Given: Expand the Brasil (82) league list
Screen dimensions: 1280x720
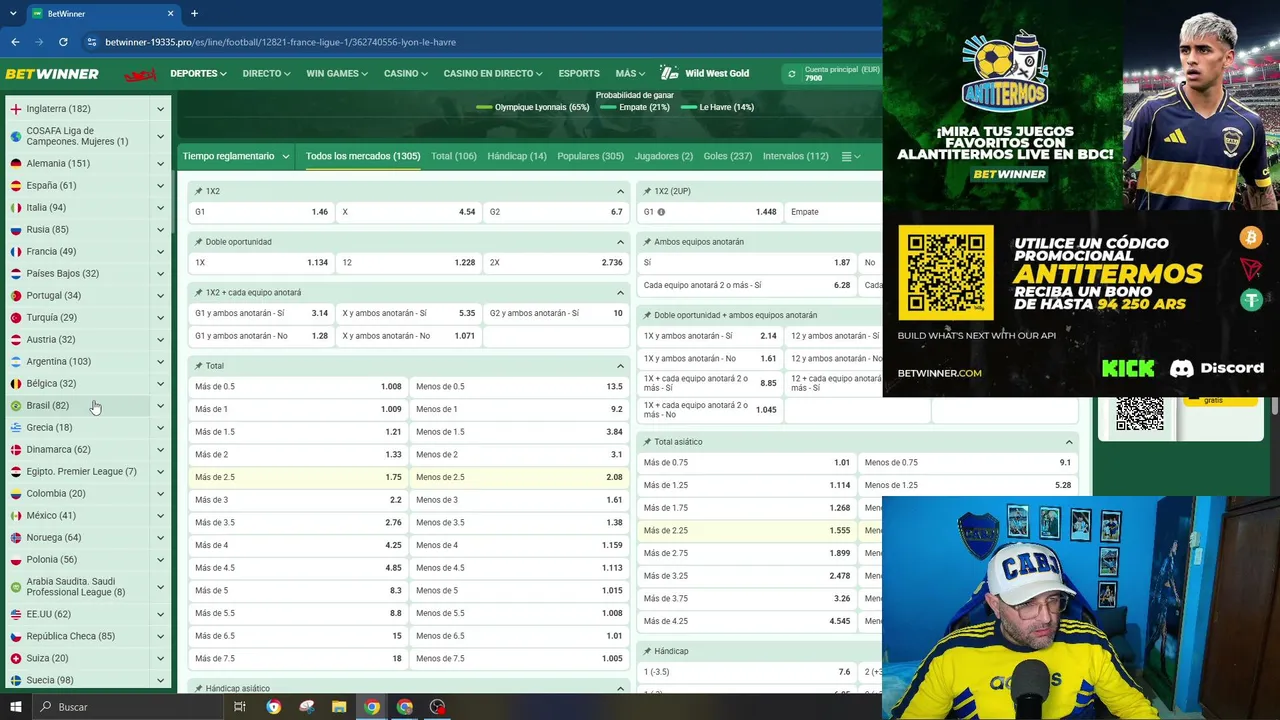Looking at the screenshot, I should click(160, 406).
